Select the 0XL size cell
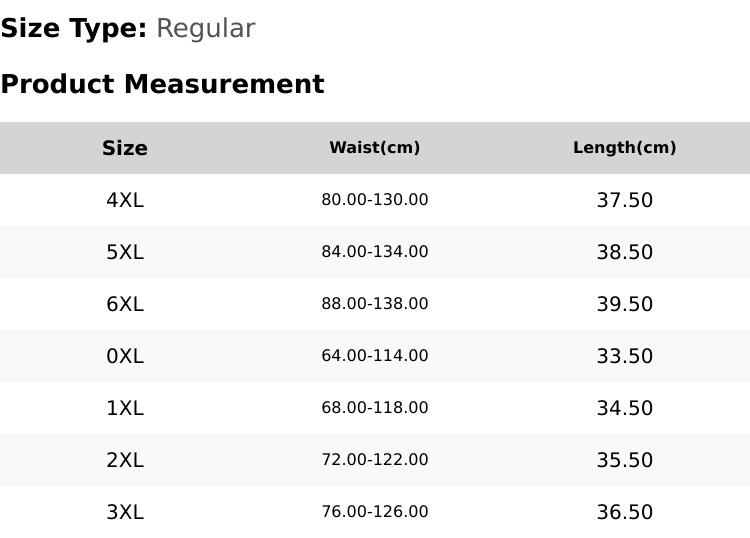 pyautogui.click(x=125, y=356)
